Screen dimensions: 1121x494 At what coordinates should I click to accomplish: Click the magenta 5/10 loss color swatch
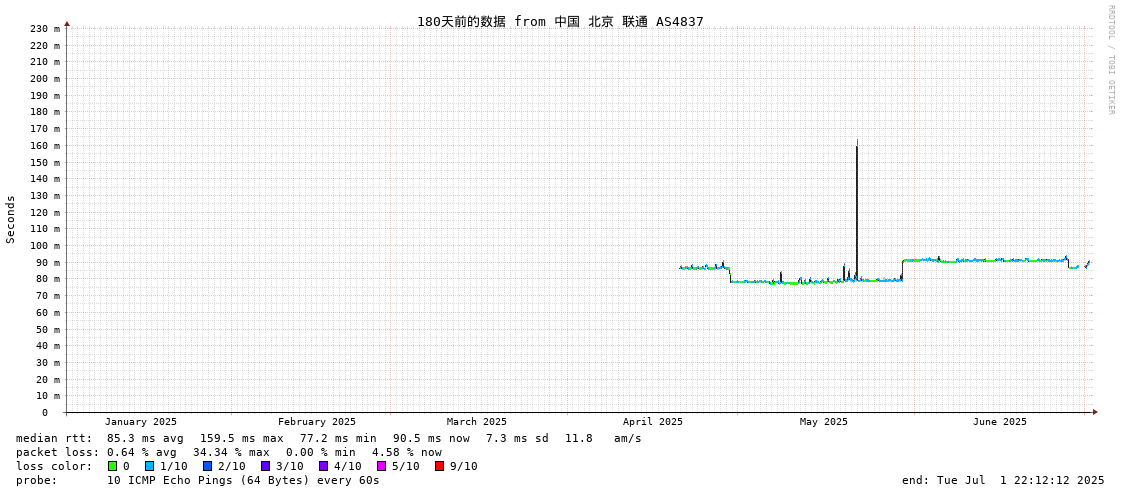tap(381, 466)
